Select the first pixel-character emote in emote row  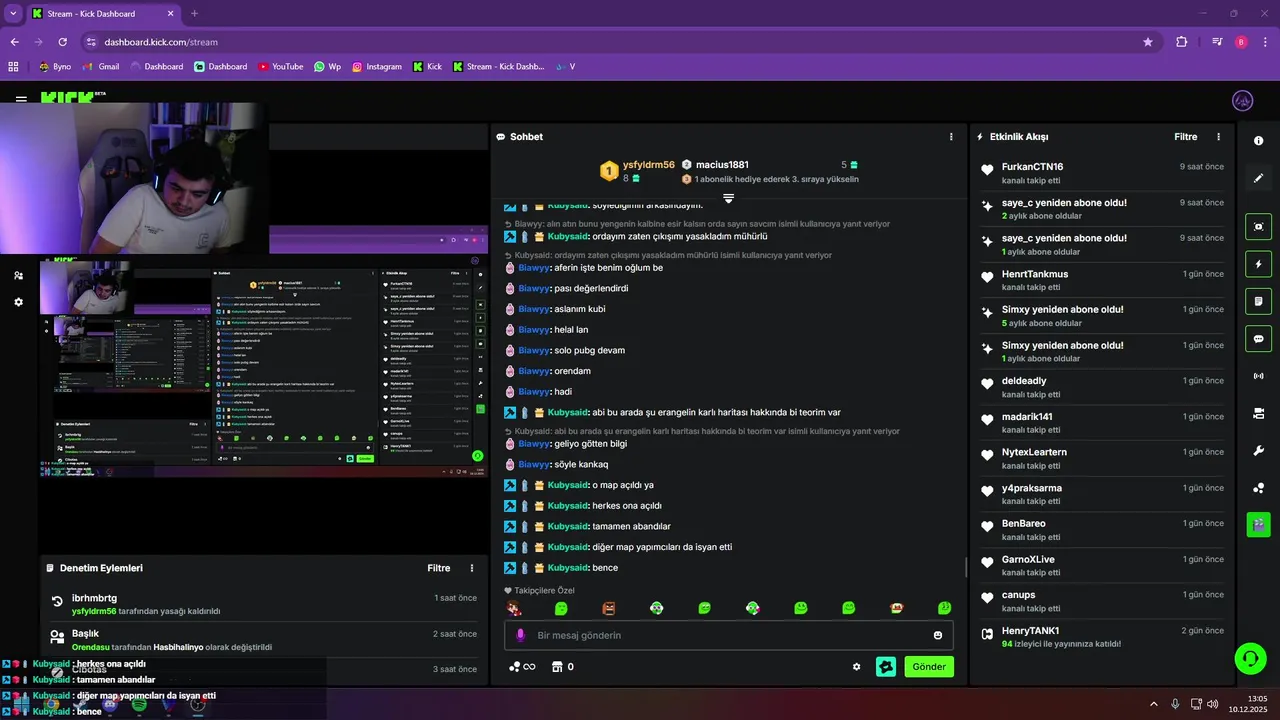tap(513, 608)
